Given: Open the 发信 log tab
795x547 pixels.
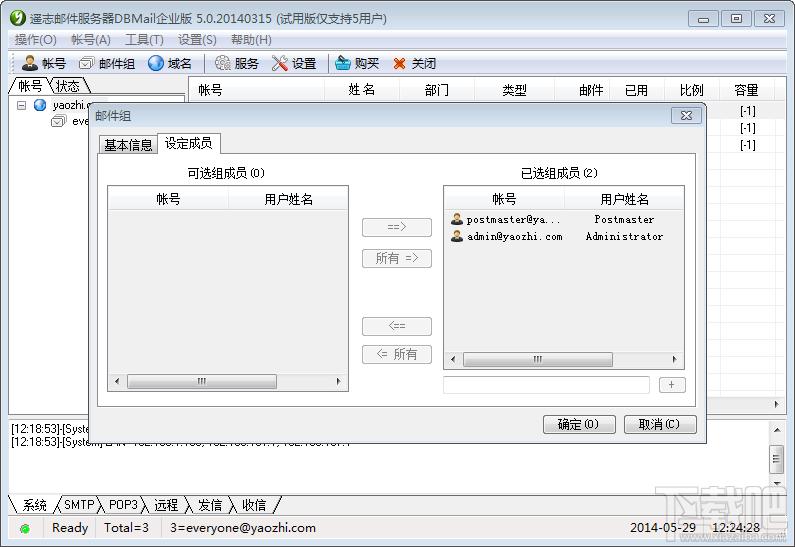Looking at the screenshot, I should click(x=210, y=504).
